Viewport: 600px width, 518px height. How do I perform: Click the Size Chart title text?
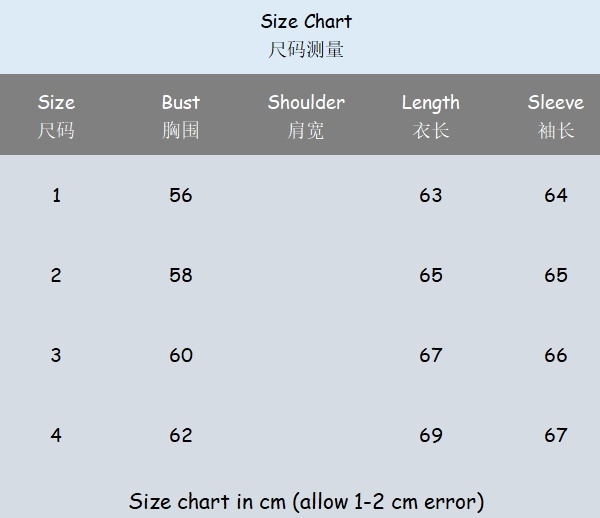tap(306, 22)
